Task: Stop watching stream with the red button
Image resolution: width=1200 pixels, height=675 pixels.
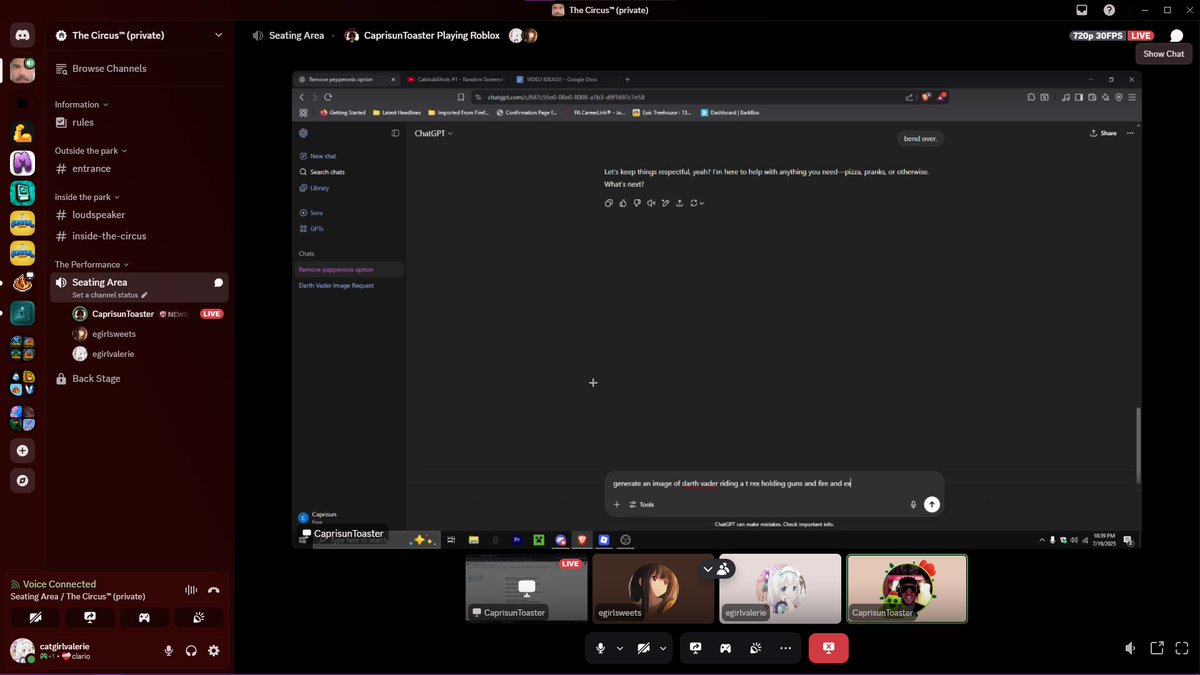Action: 828,648
